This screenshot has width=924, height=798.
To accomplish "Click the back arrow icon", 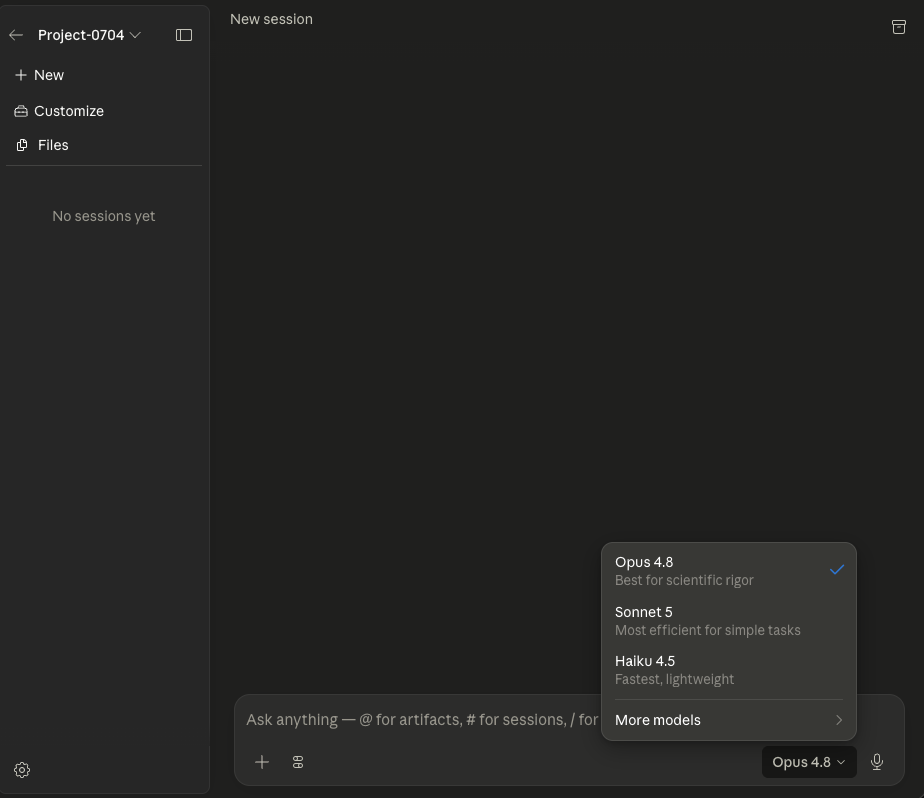I will pyautogui.click(x=16, y=35).
